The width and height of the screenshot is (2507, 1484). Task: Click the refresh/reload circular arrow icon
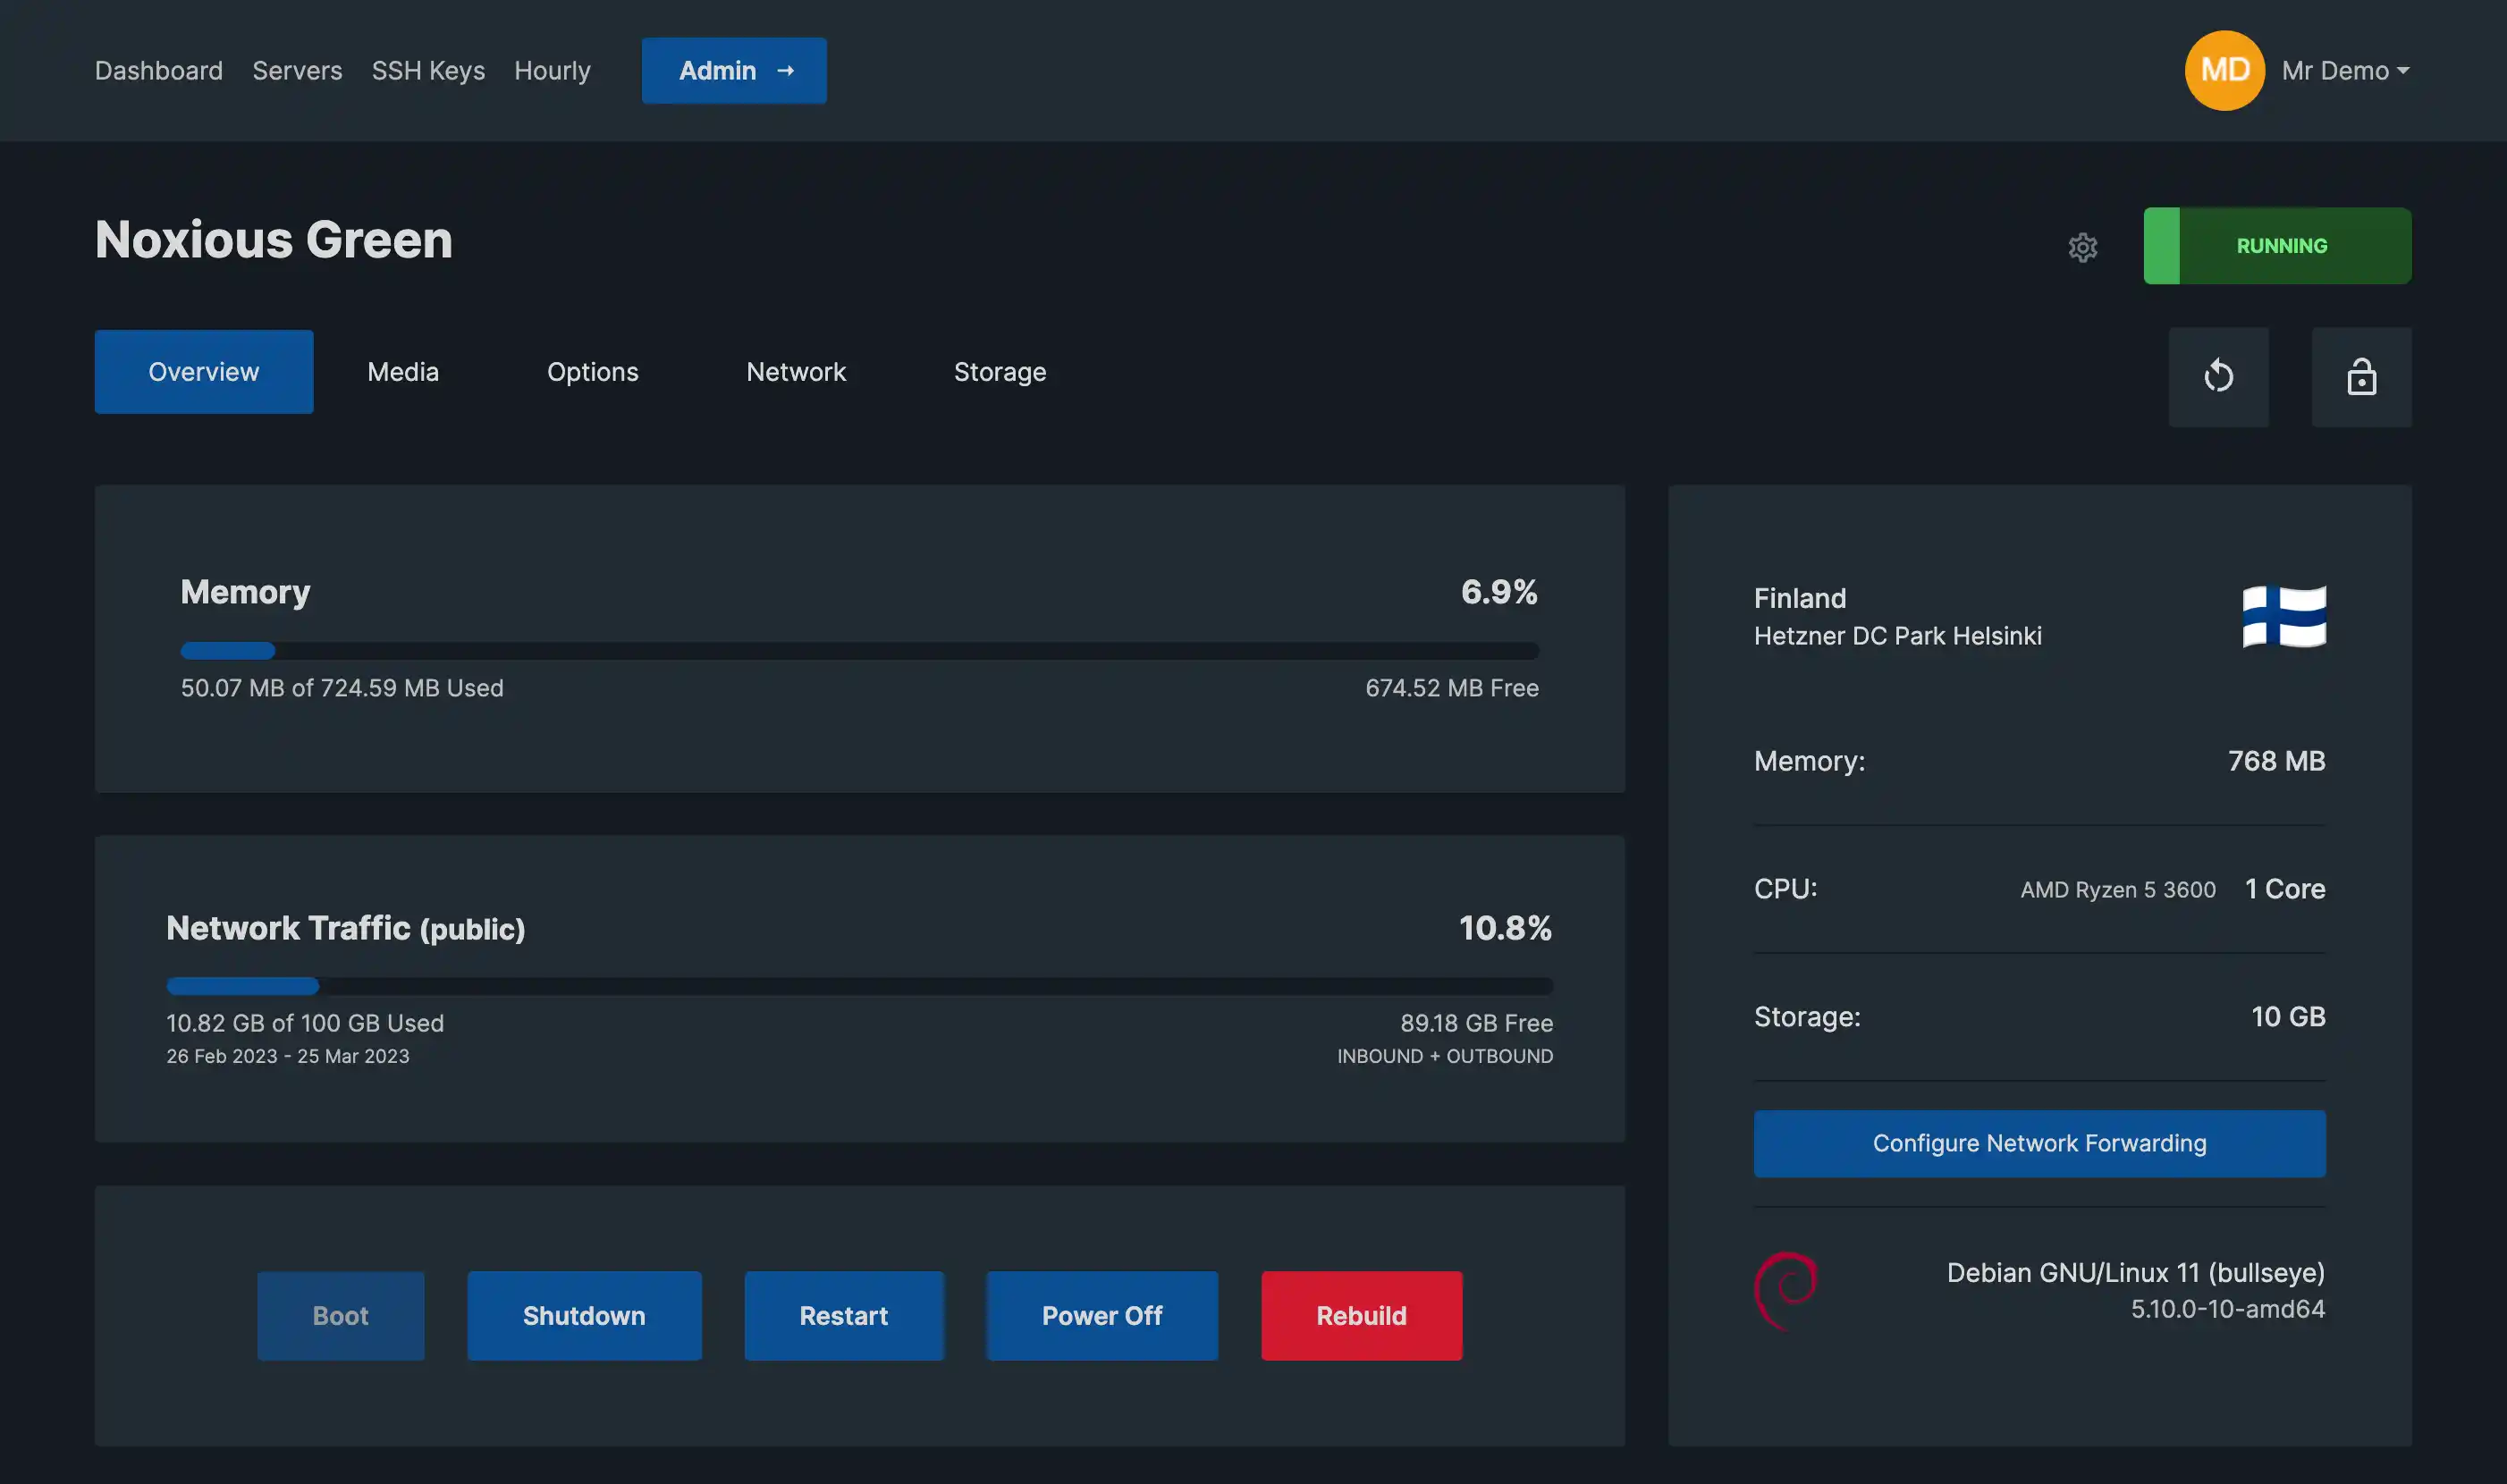click(x=2218, y=377)
